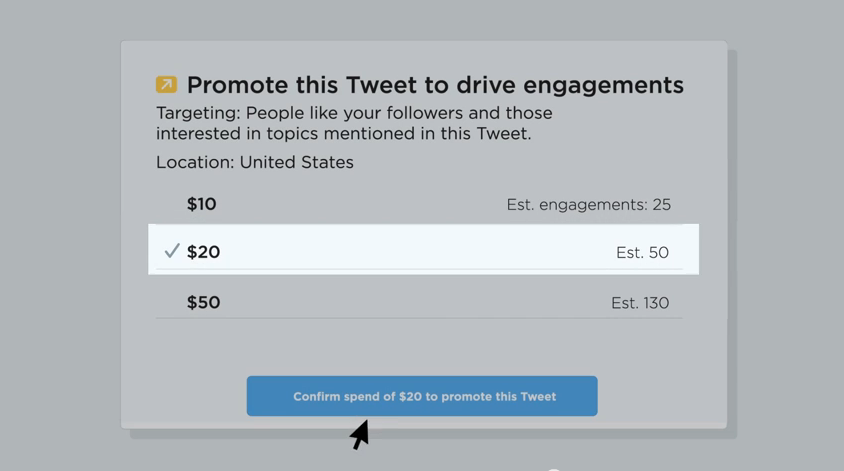
Task: Click the 'Est. 50' estimate label
Action: click(642, 253)
